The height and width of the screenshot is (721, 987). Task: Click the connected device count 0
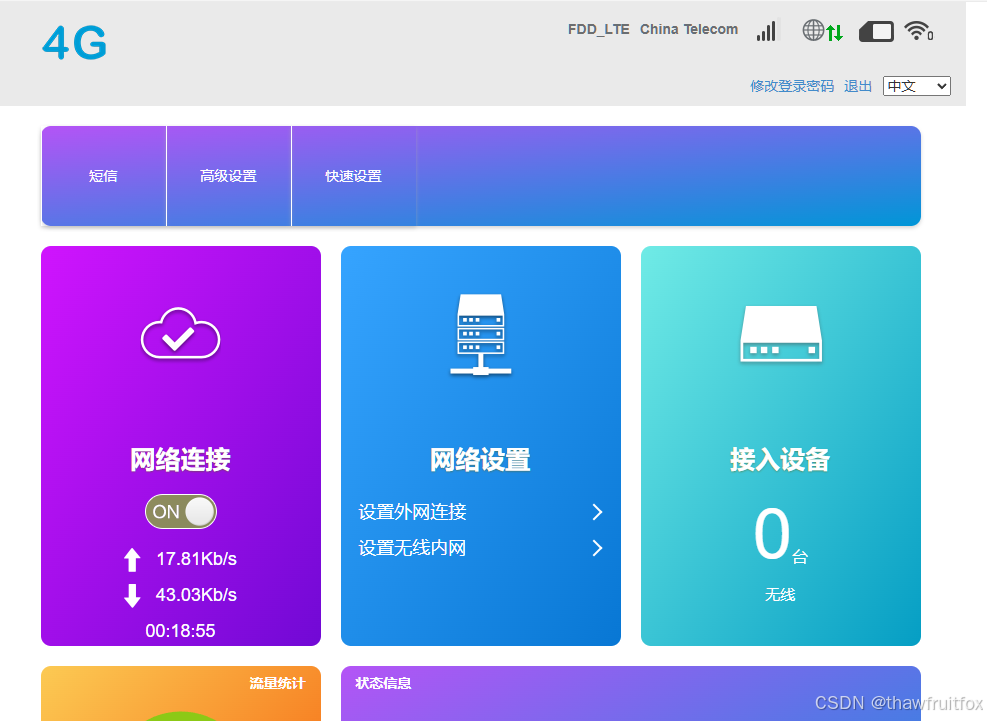[x=772, y=534]
